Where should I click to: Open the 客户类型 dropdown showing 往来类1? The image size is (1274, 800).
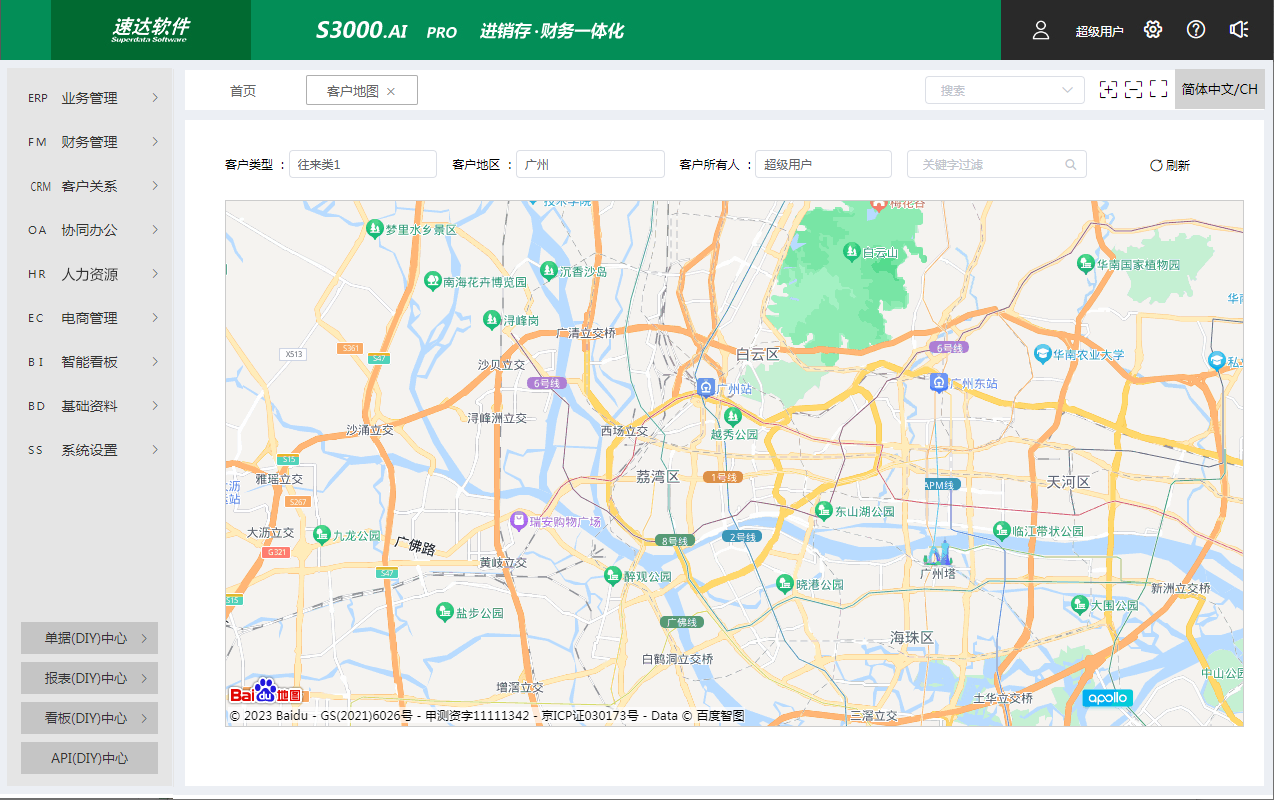363,164
